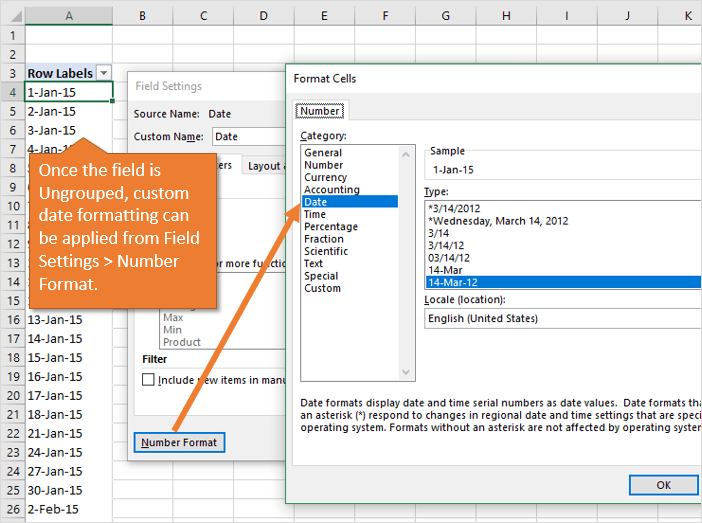Screen dimensions: 702x523
Task: Select column E header
Action: (x=324, y=16)
